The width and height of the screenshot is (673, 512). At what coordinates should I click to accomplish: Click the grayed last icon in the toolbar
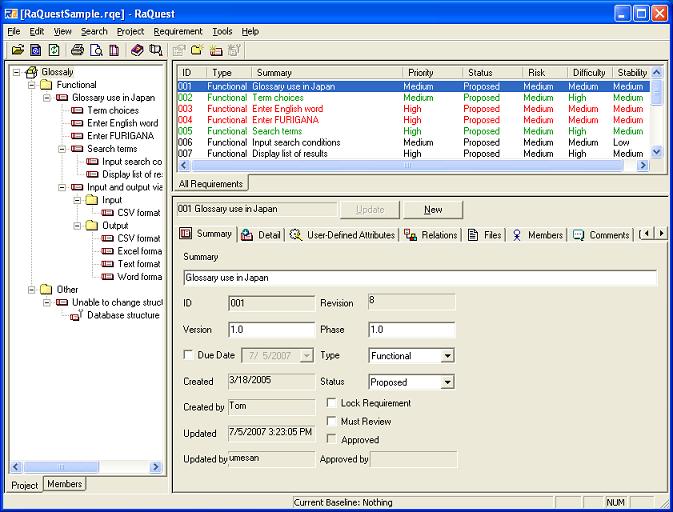pos(234,50)
